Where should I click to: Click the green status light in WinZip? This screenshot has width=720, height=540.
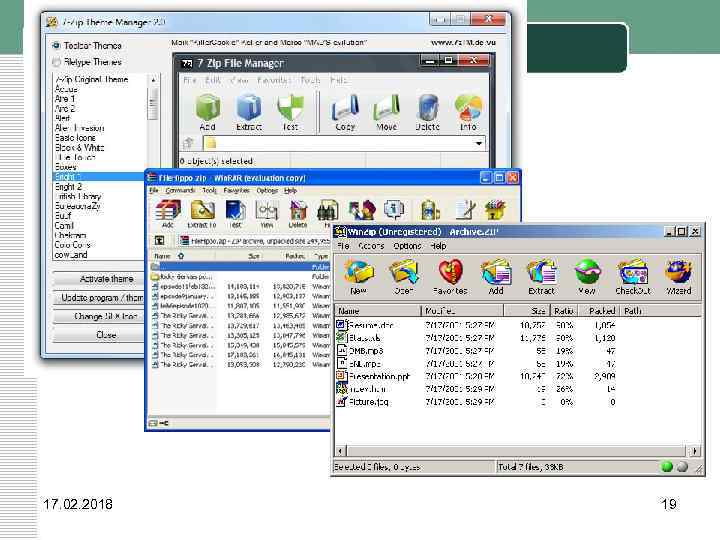(x=667, y=467)
